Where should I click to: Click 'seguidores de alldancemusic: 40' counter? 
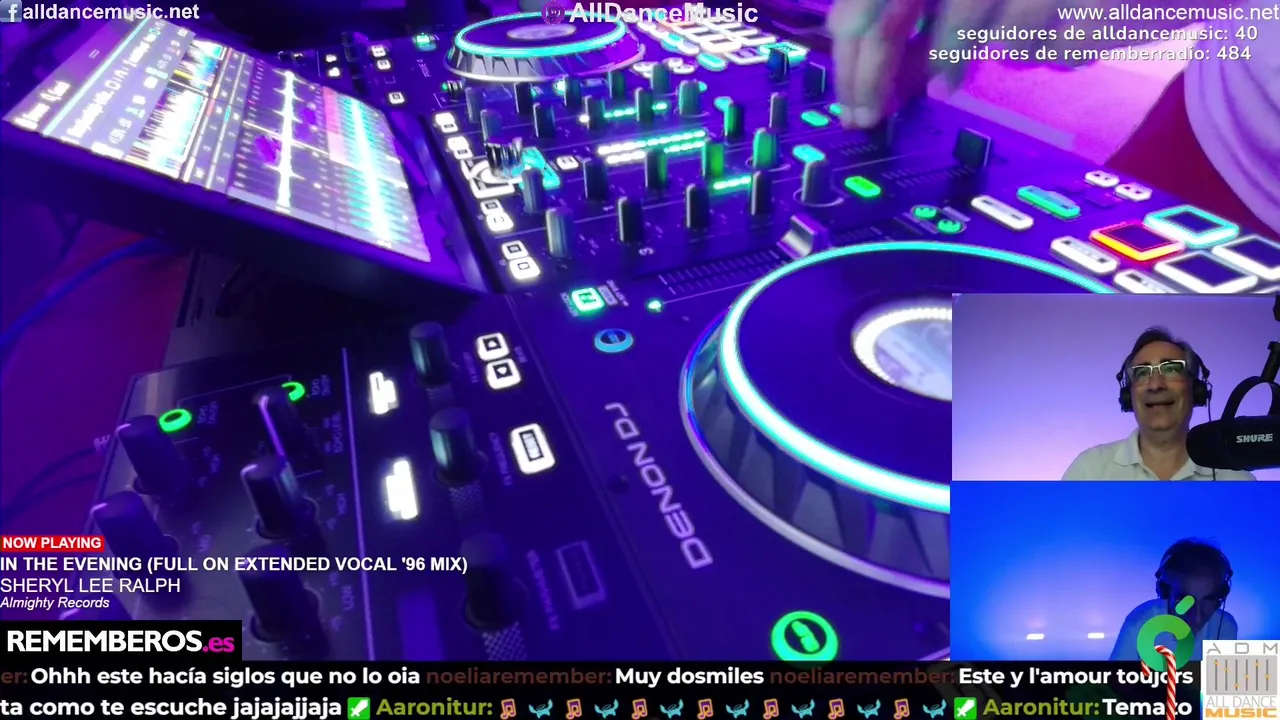pyautogui.click(x=1107, y=33)
